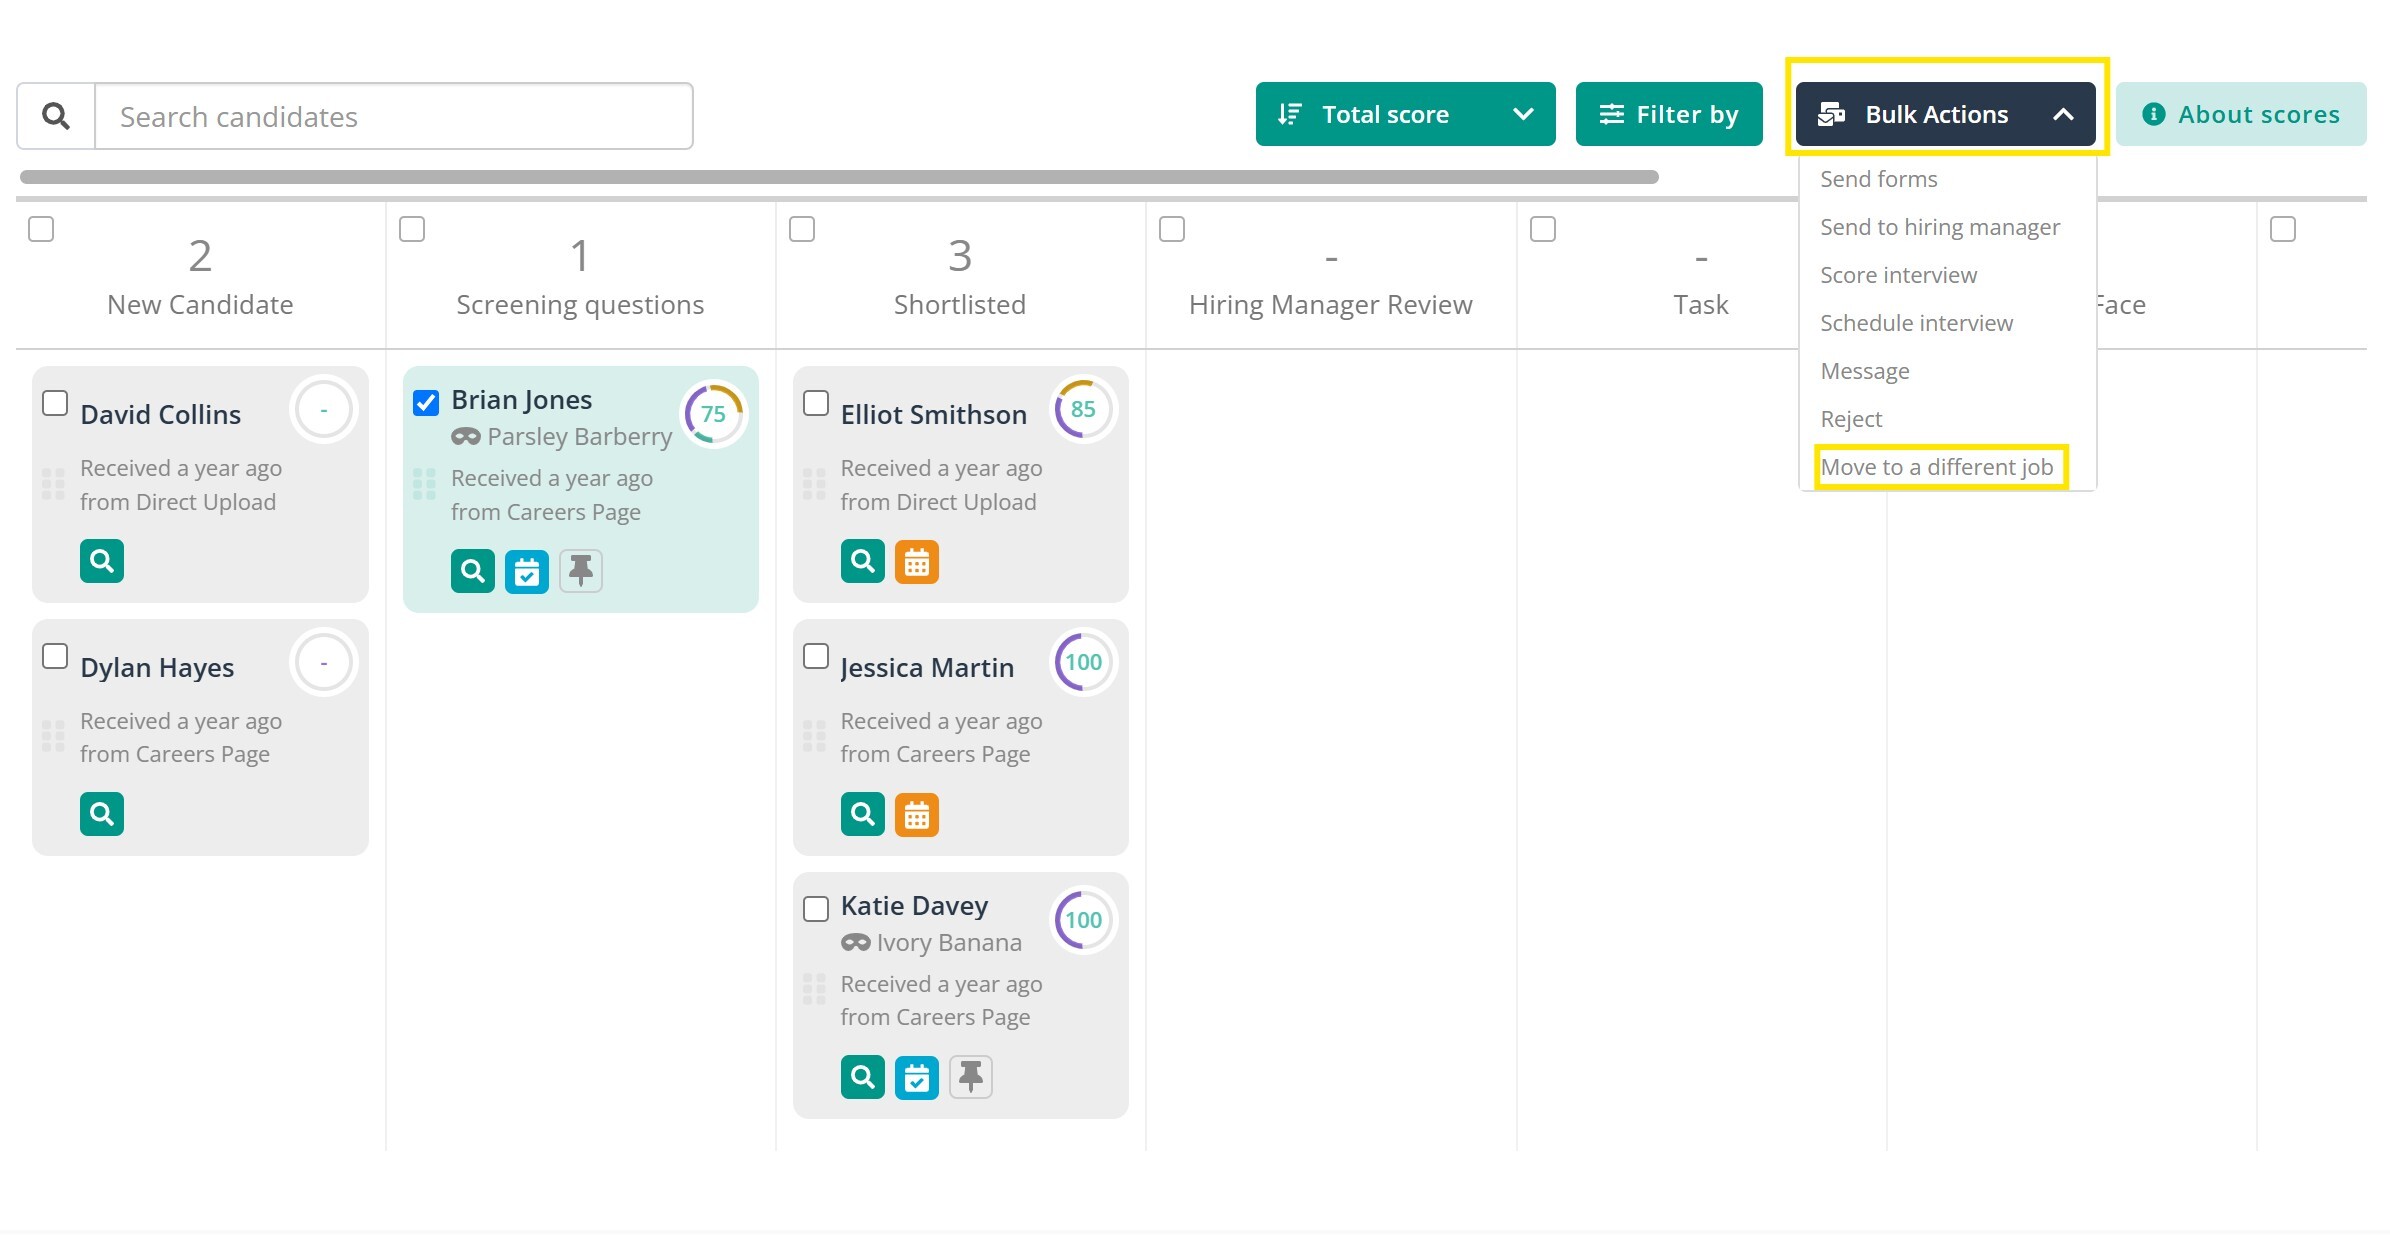Click Elliot Smithson score ring 85

click(x=1083, y=409)
